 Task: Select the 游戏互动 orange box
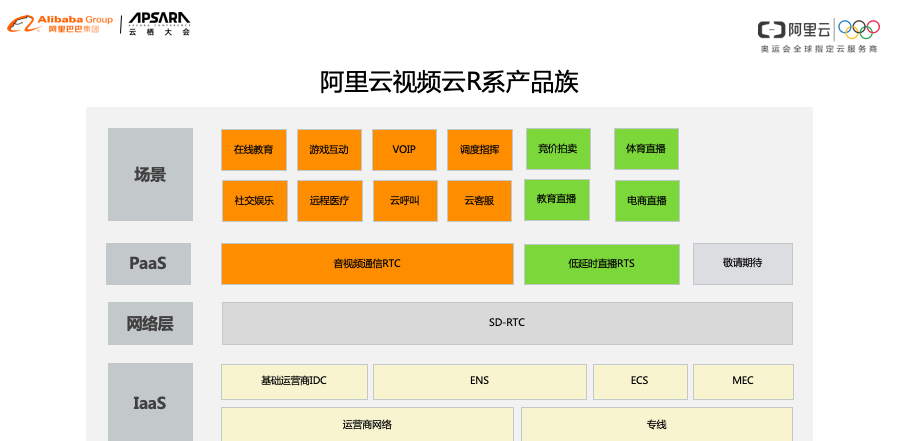(x=329, y=150)
